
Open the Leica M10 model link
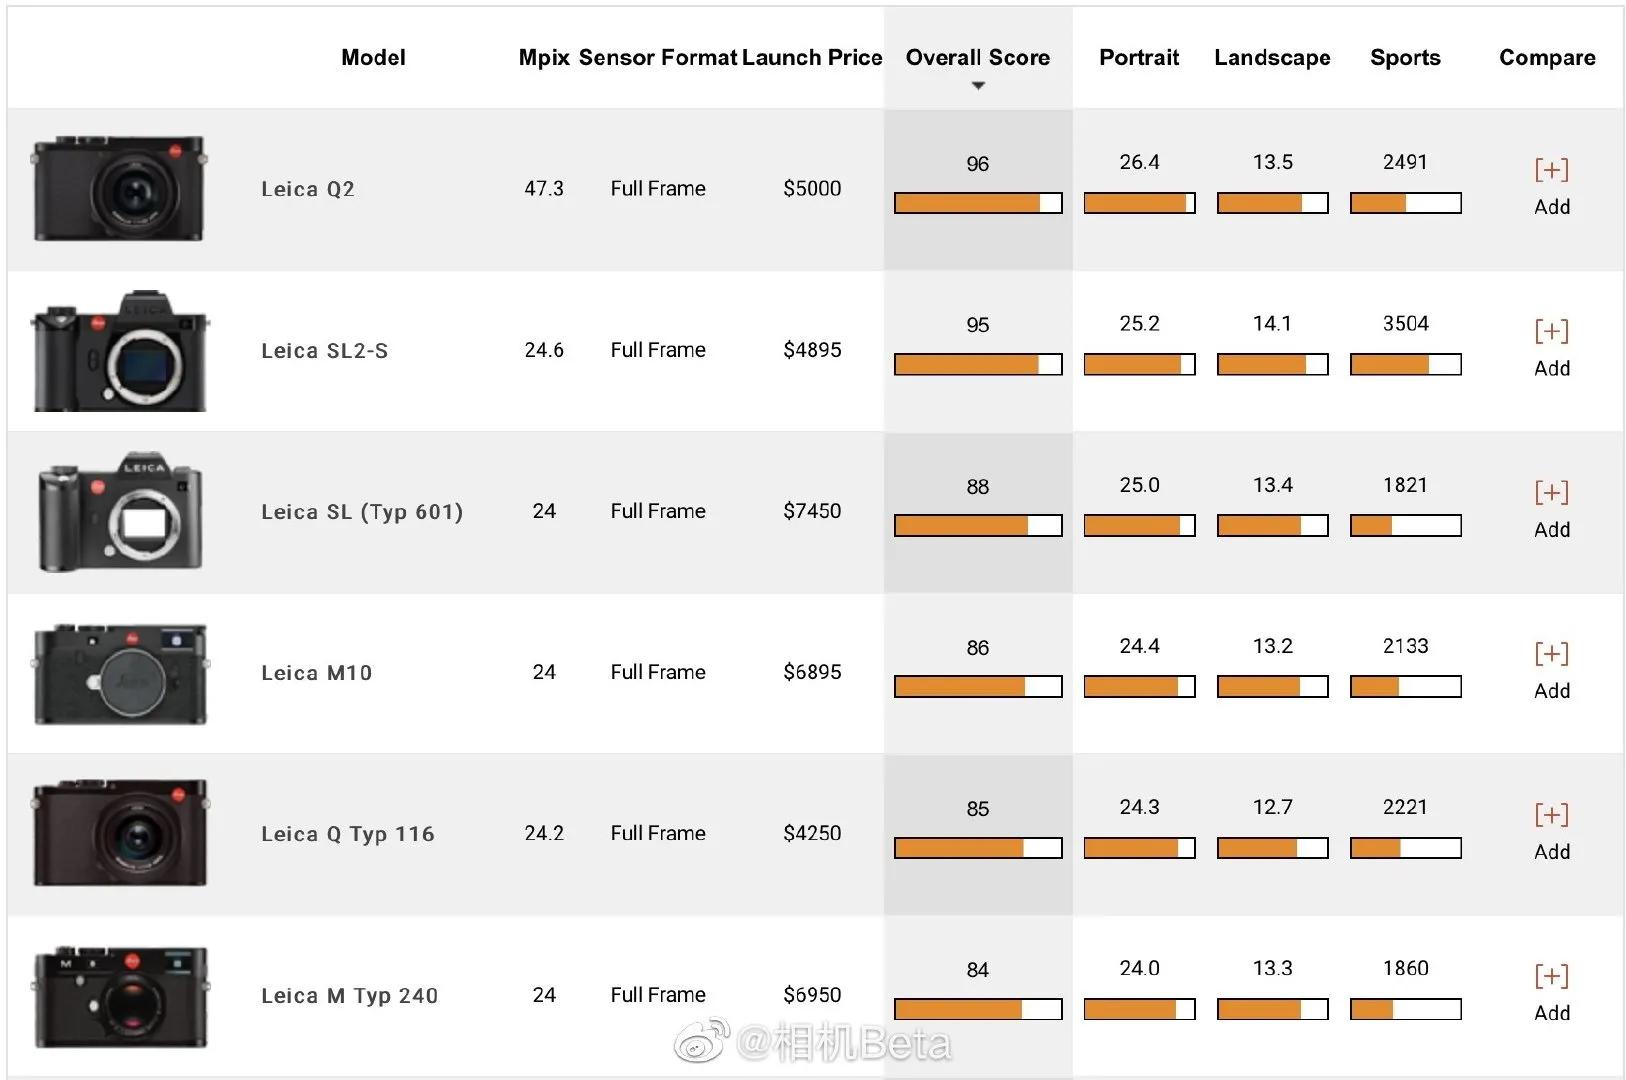(316, 673)
